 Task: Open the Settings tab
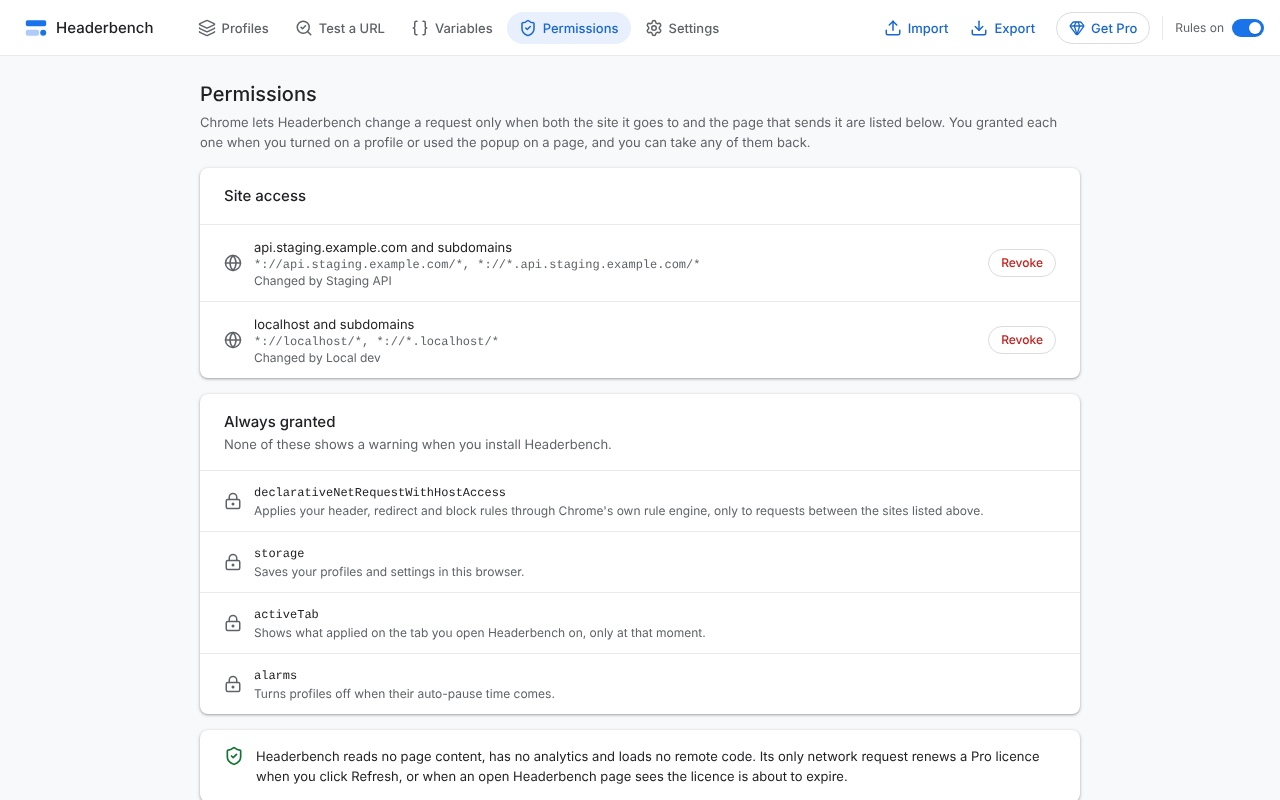(x=683, y=28)
